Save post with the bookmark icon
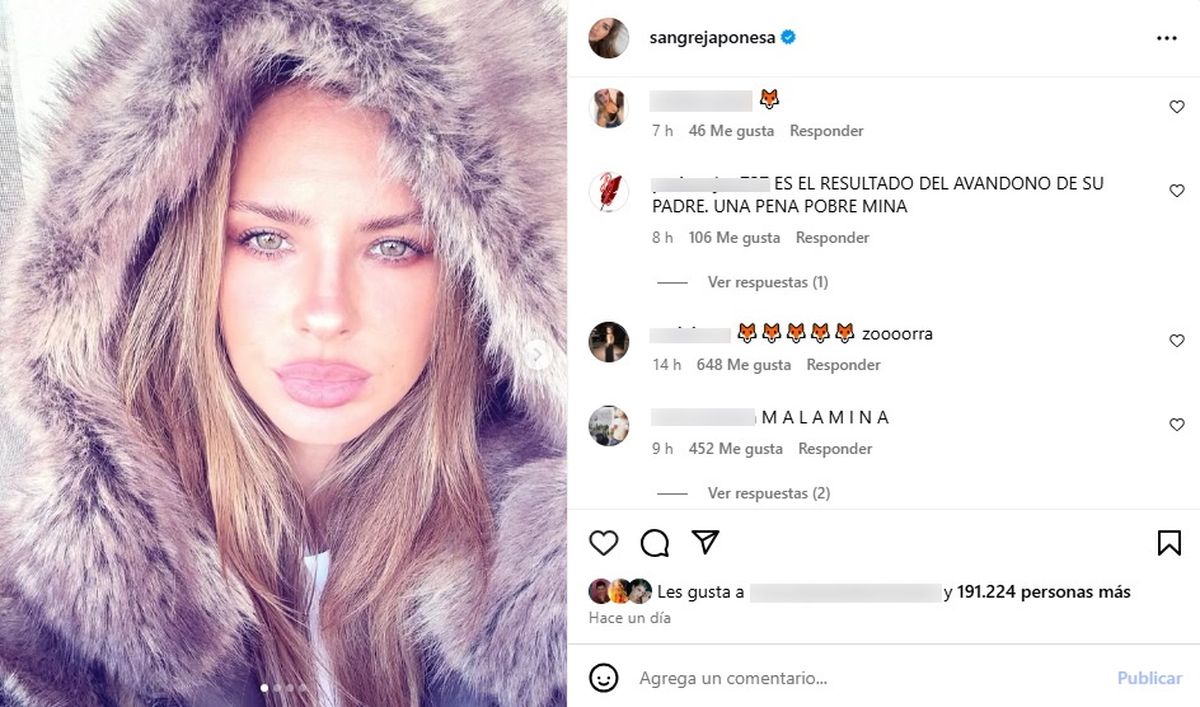This screenshot has width=1200, height=707. click(1169, 543)
